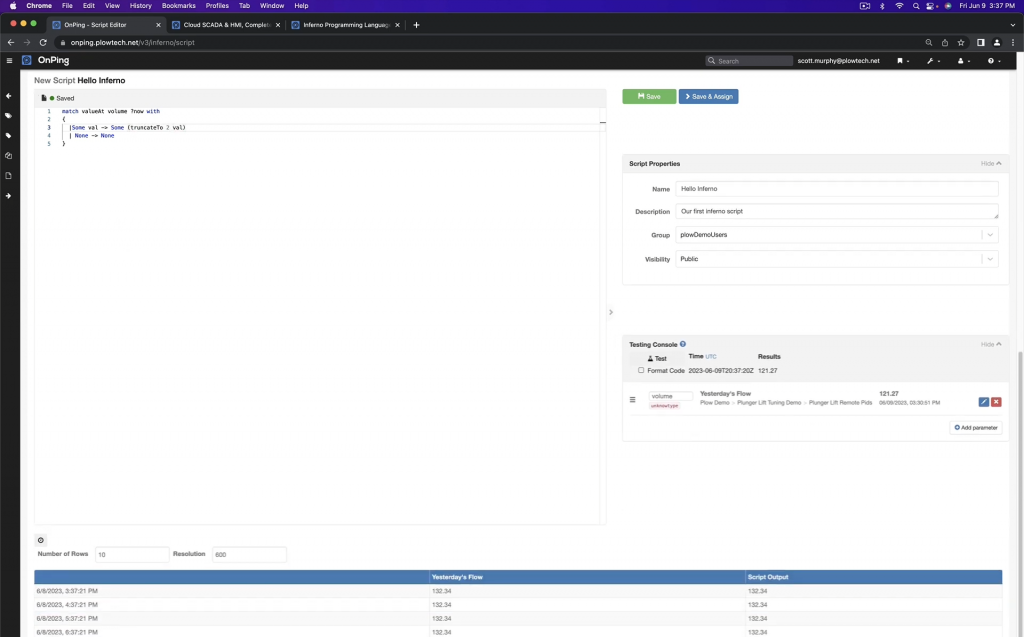
Task: Open the single-tag icon in the sidebar
Action: (8, 136)
